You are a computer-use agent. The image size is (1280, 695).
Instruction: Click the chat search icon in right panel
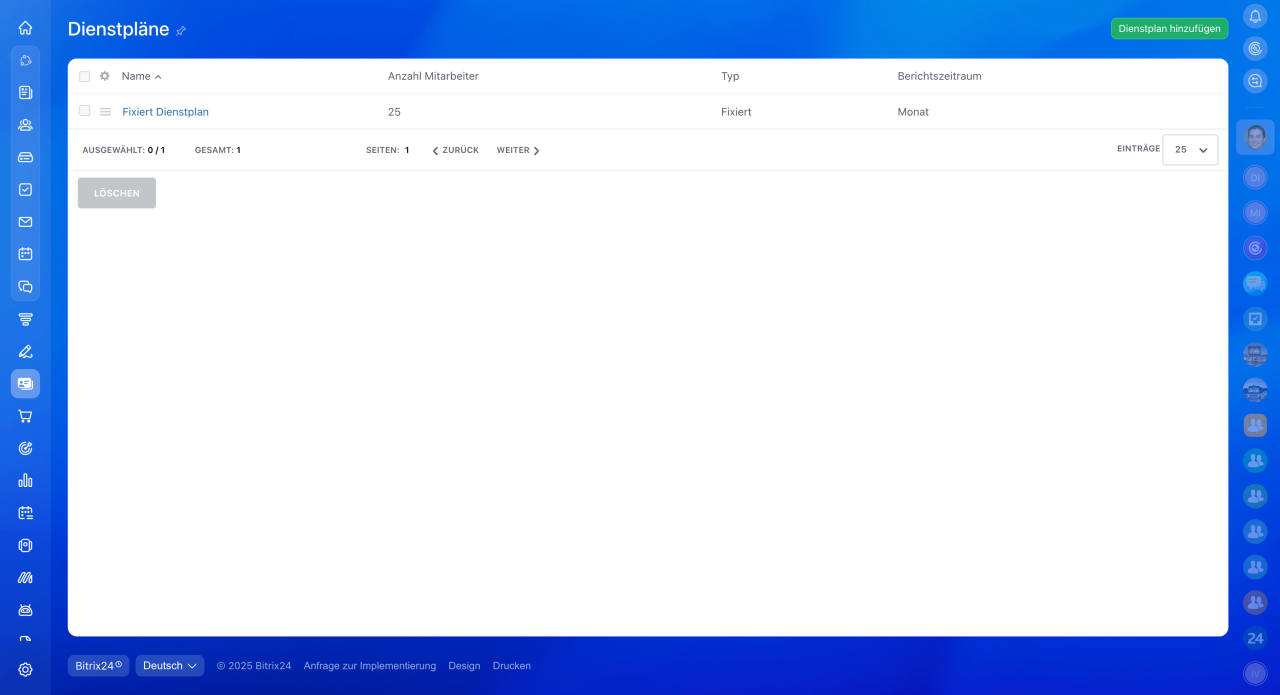(1255, 80)
